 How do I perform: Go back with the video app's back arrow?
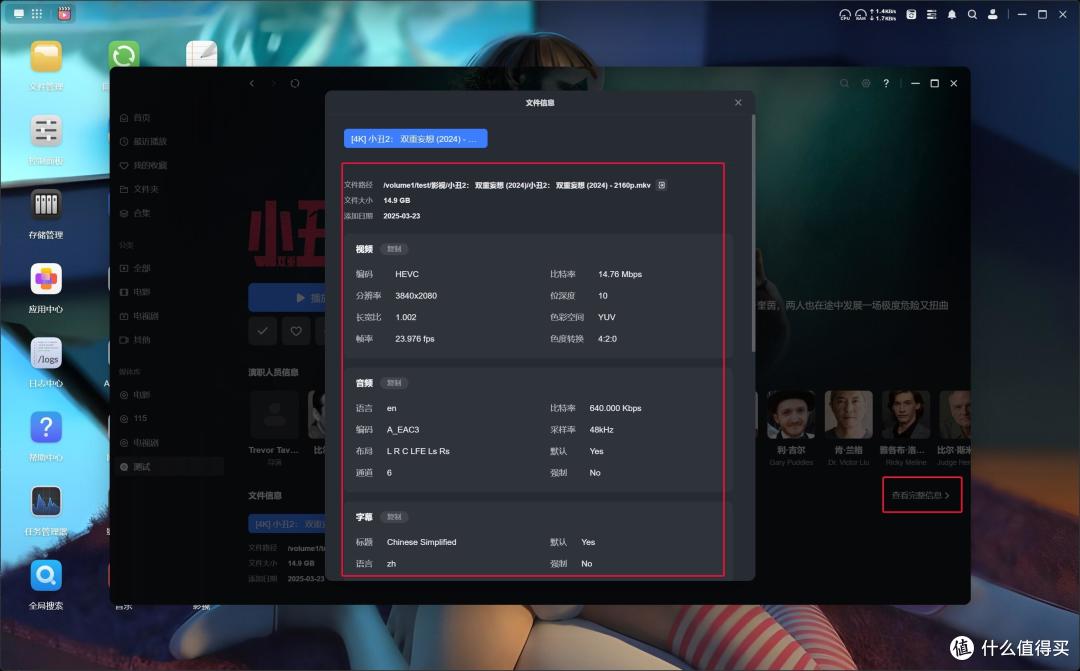[x=252, y=83]
